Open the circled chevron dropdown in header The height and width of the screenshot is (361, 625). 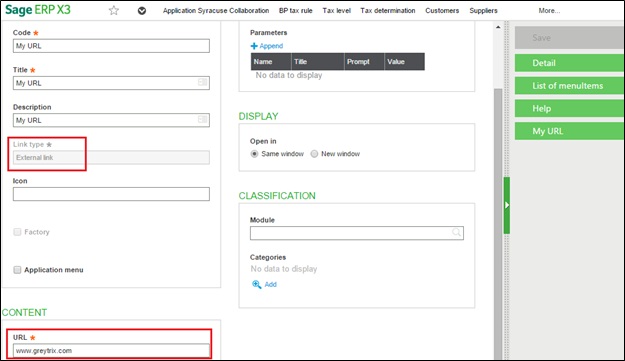[142, 11]
